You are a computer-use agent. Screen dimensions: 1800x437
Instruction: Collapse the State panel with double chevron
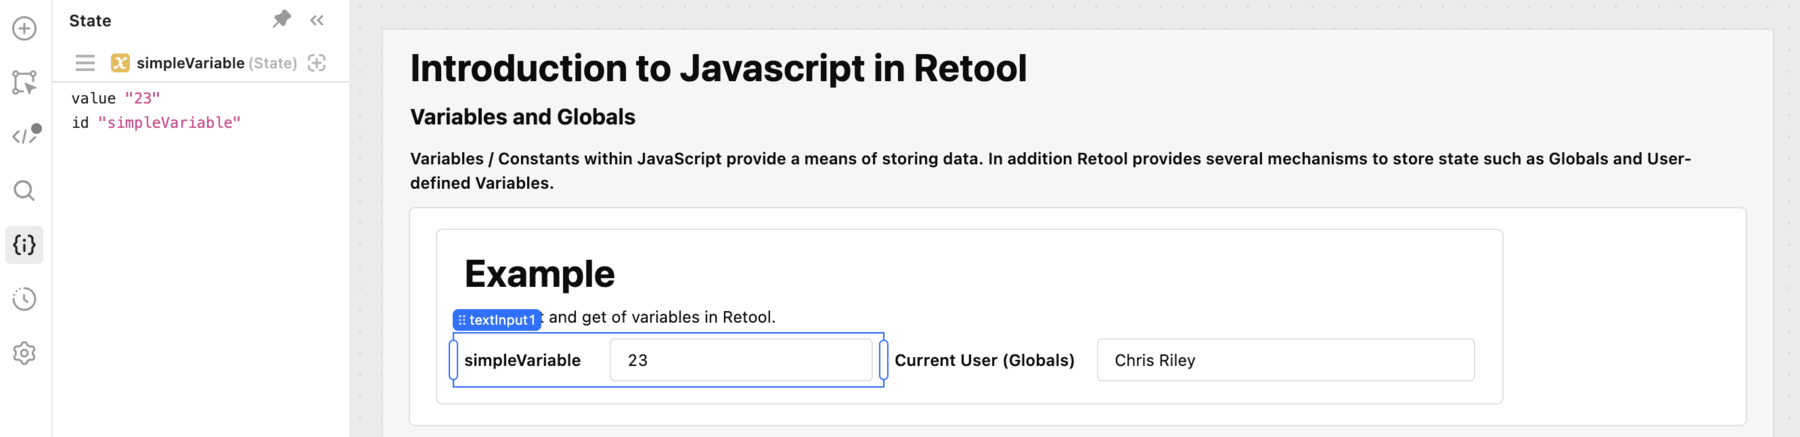317,20
